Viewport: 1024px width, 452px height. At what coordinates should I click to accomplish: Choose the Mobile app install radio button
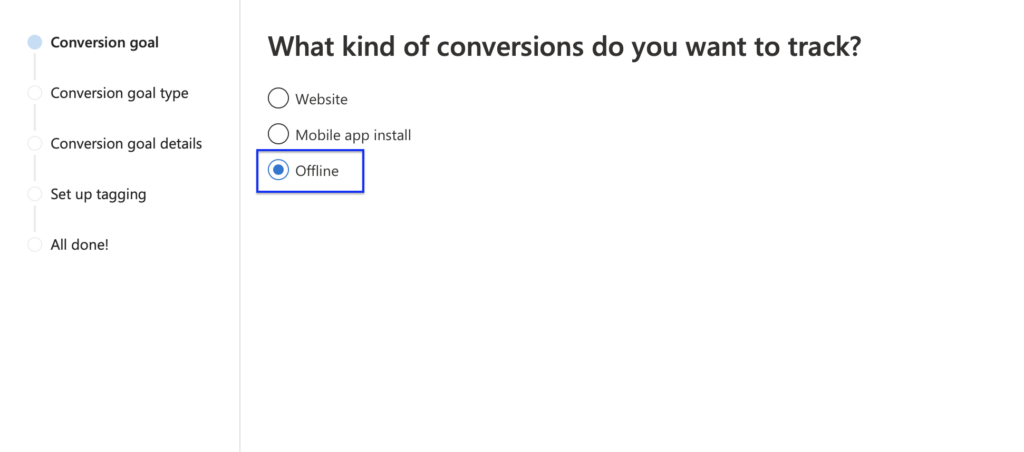coord(278,134)
